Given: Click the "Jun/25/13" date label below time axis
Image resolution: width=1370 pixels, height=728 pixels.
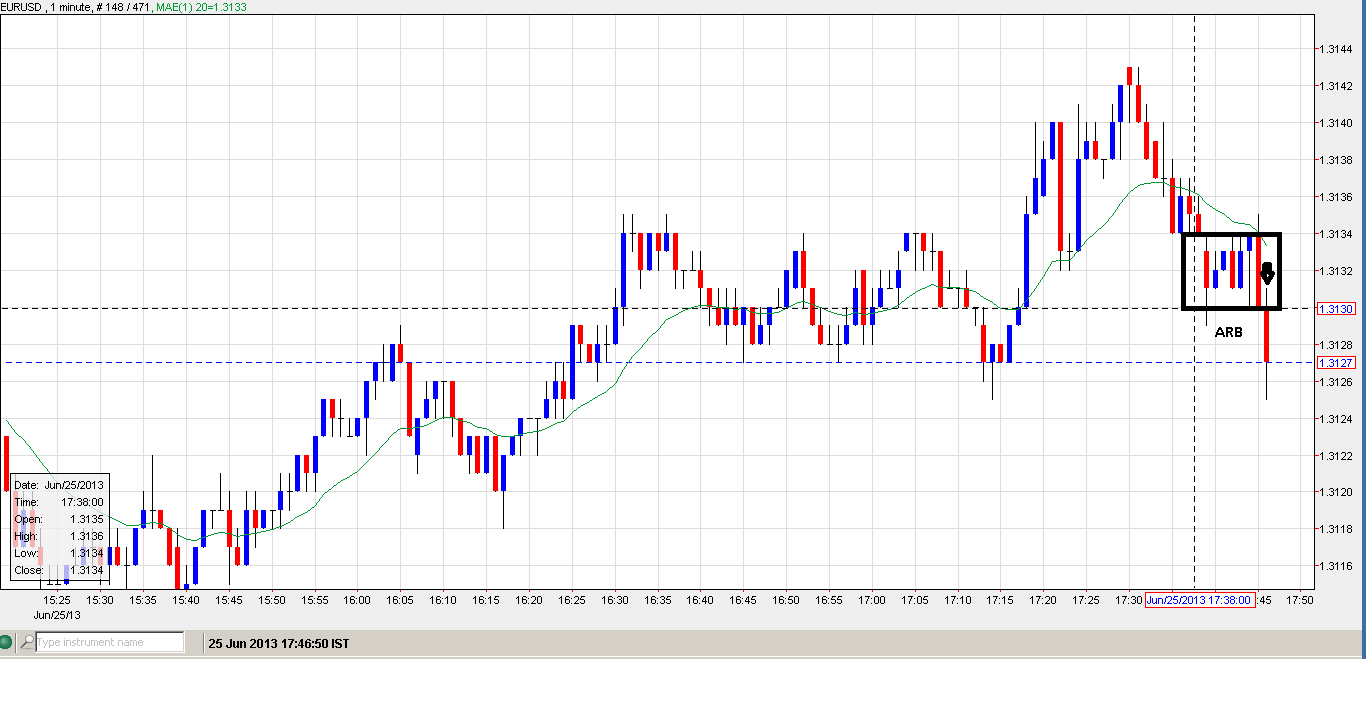Looking at the screenshot, I should [x=58, y=615].
